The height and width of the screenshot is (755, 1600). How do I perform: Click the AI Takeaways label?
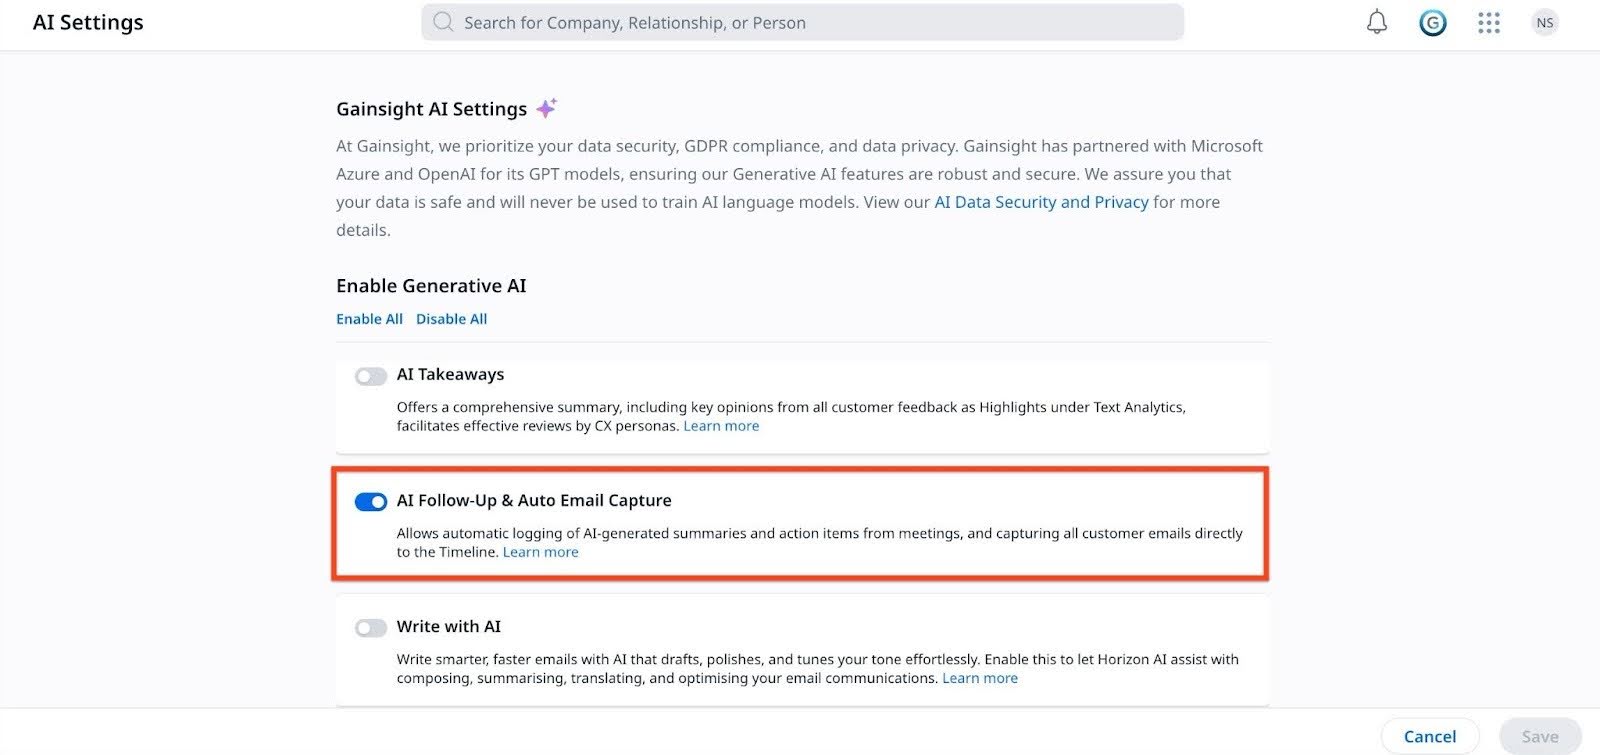tap(450, 374)
